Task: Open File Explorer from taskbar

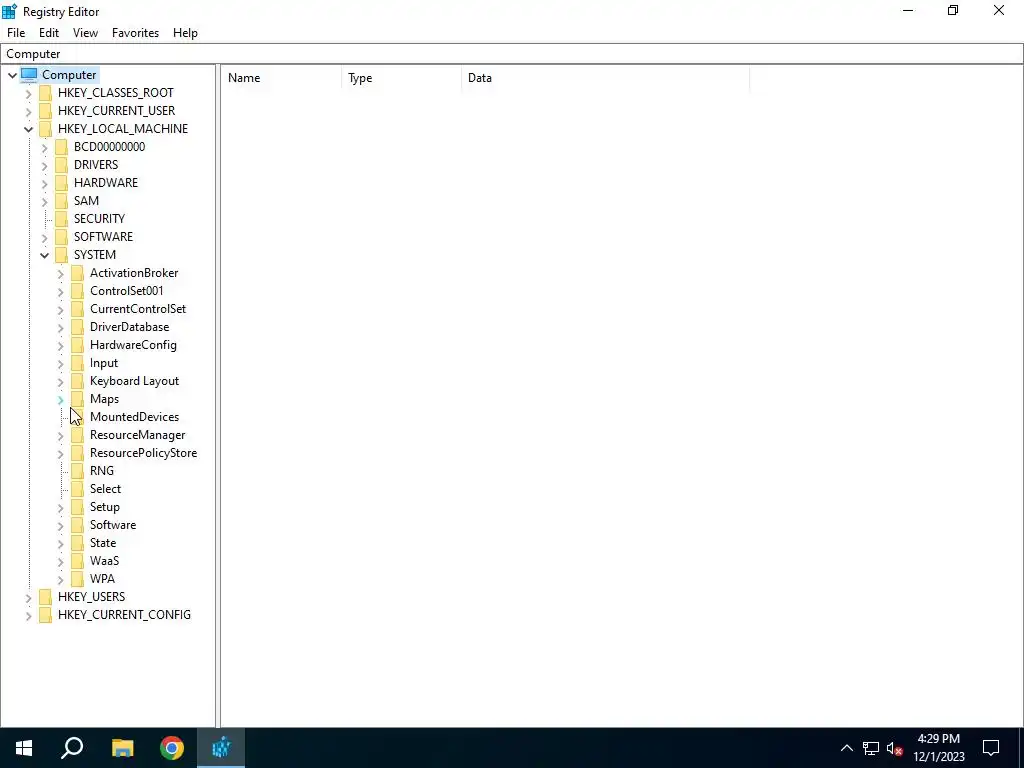Action: tap(122, 748)
